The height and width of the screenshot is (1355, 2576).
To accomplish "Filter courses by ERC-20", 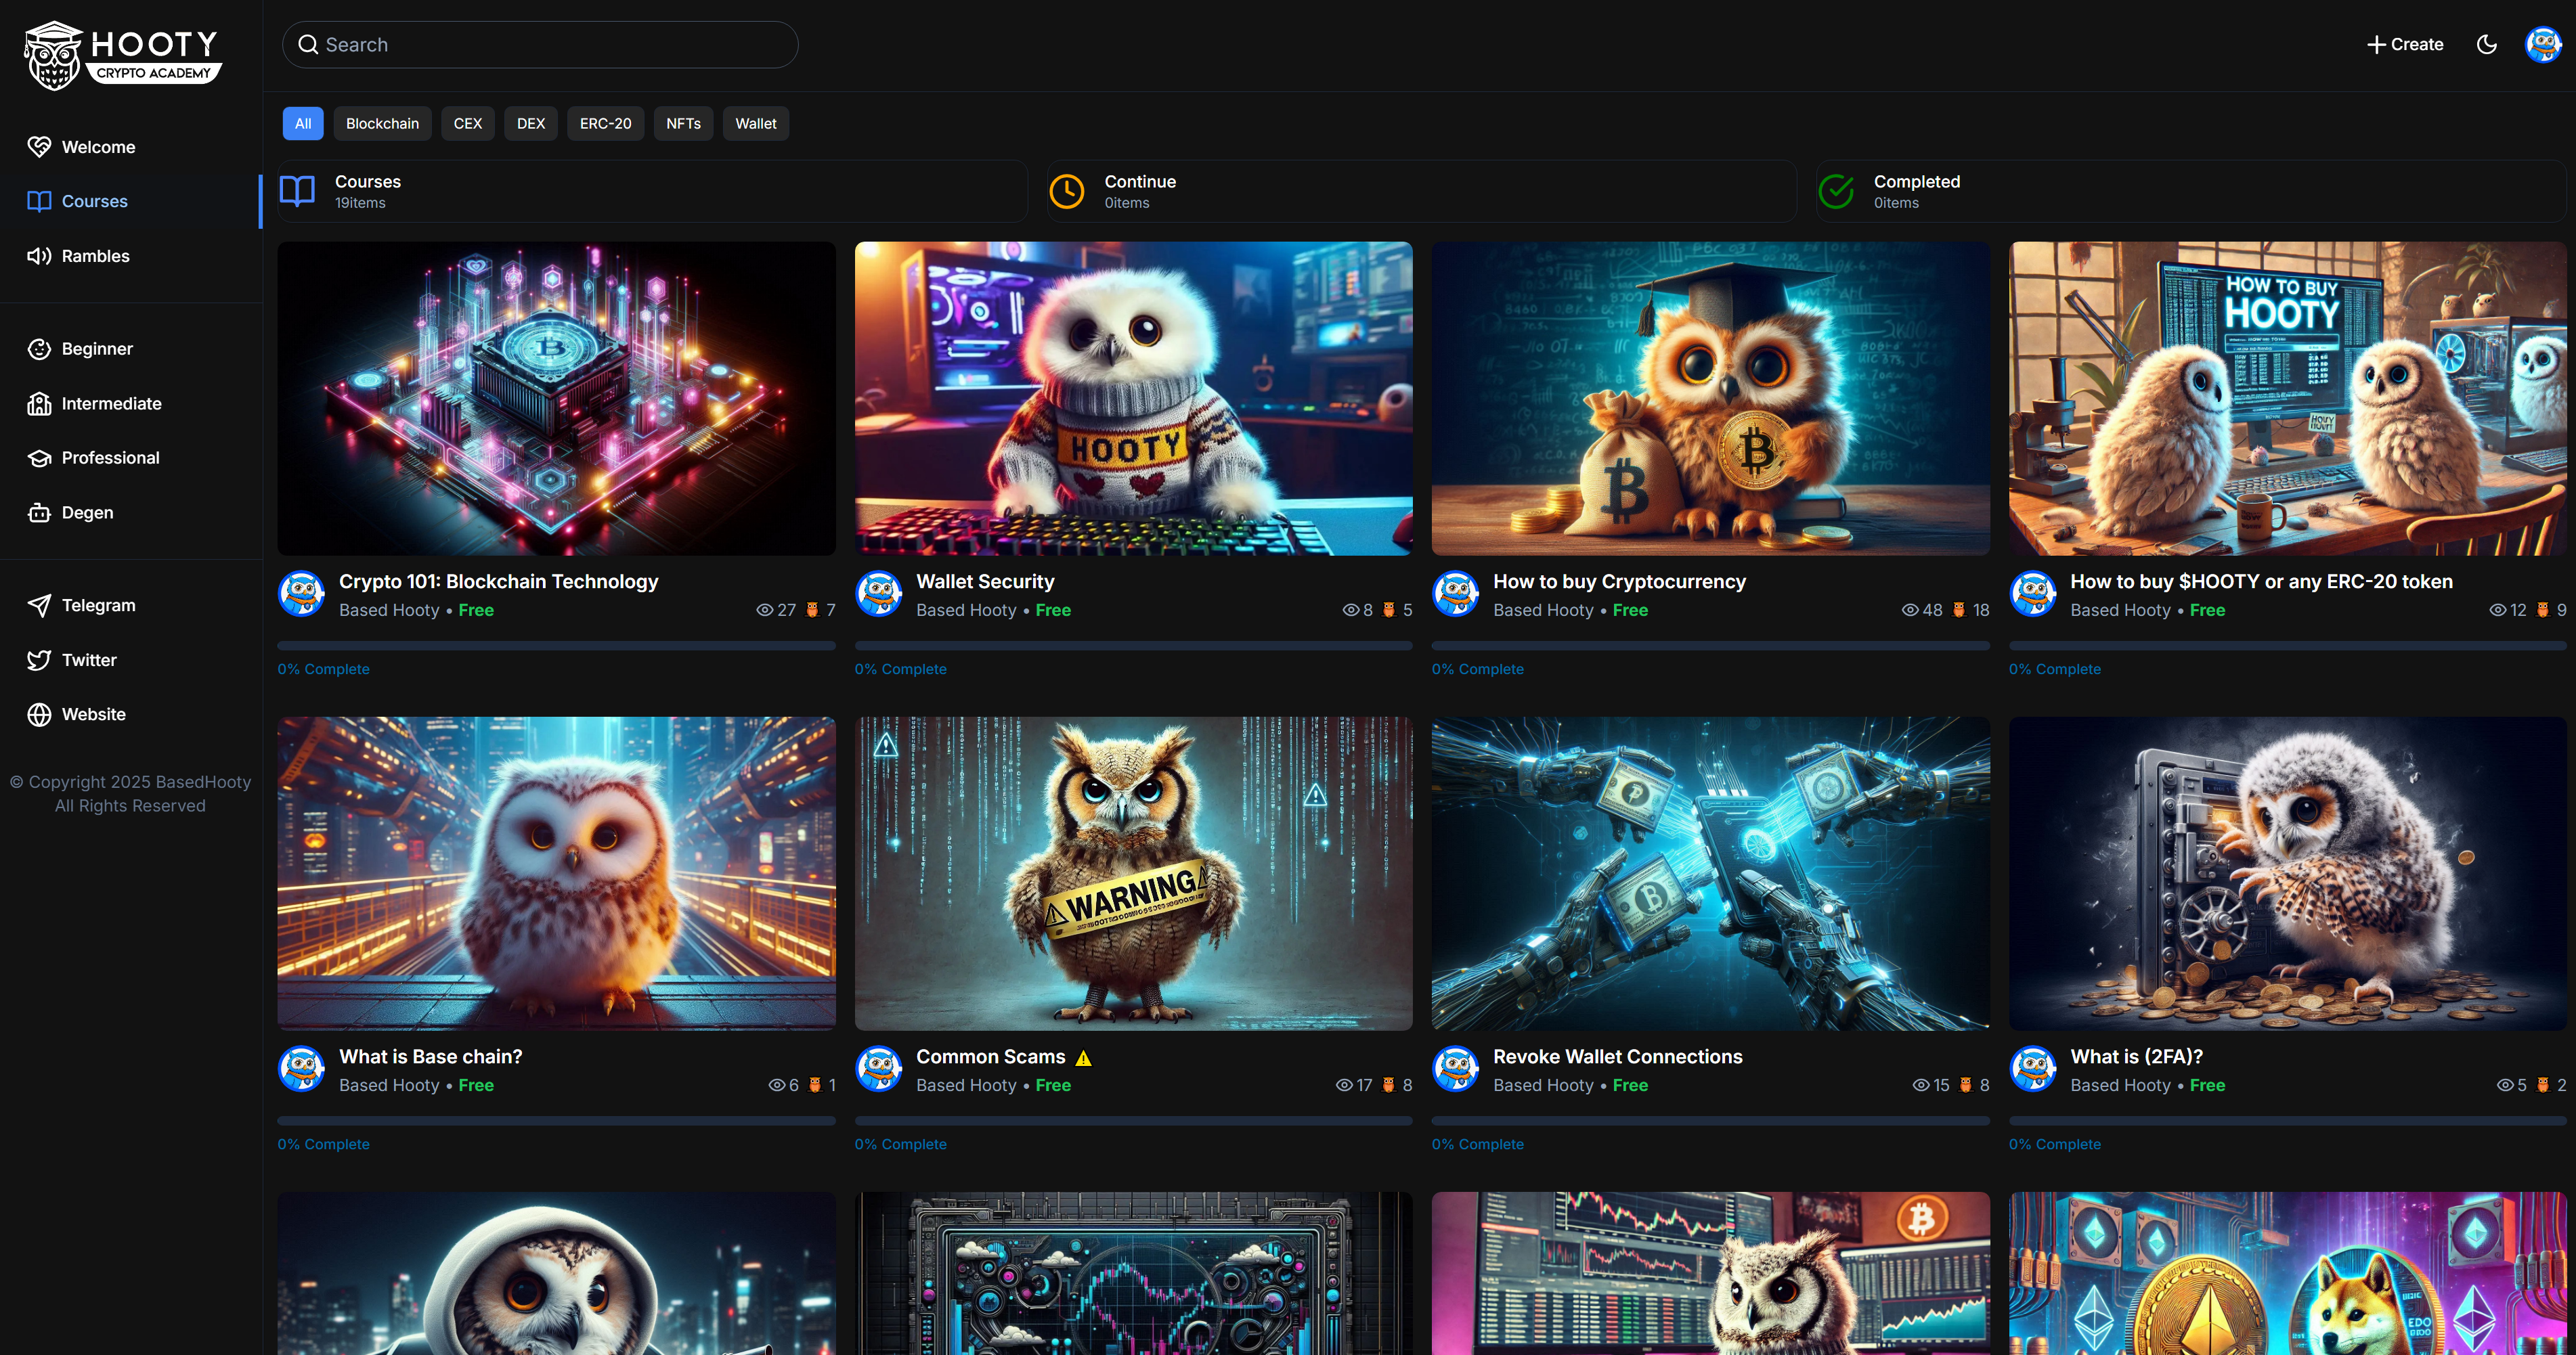I will click(606, 124).
